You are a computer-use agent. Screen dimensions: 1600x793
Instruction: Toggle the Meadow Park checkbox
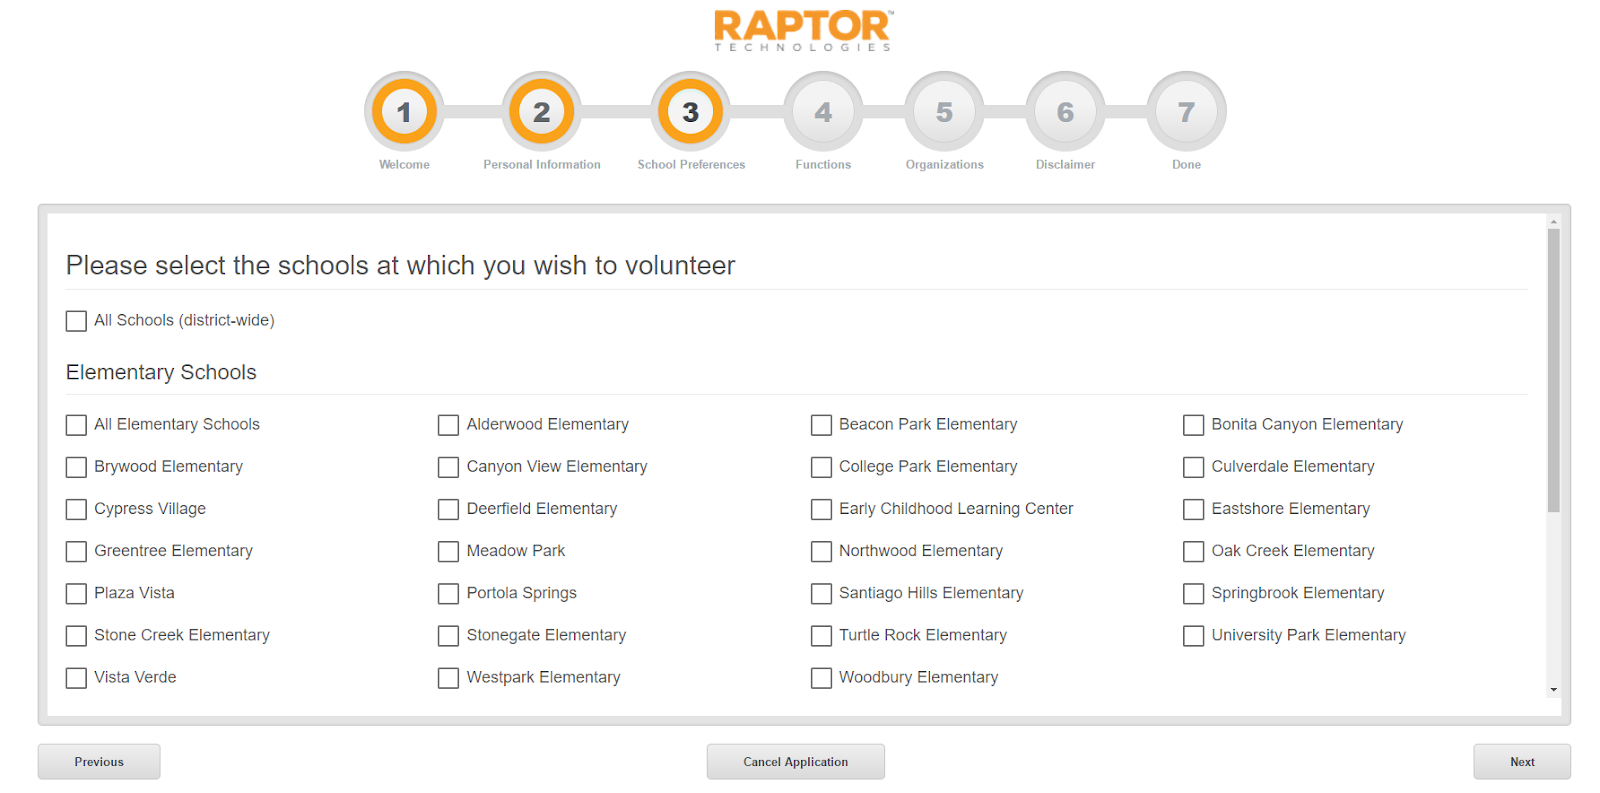[x=448, y=551]
